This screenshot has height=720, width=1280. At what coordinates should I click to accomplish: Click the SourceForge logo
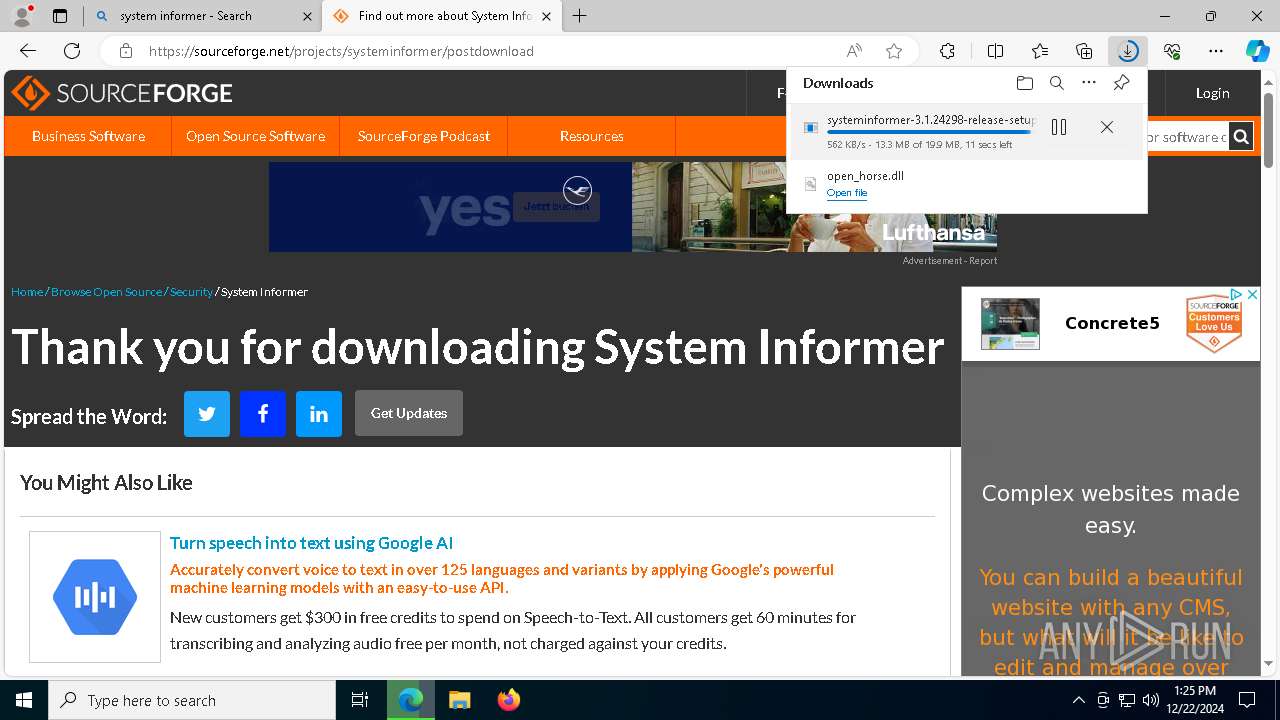pos(122,93)
